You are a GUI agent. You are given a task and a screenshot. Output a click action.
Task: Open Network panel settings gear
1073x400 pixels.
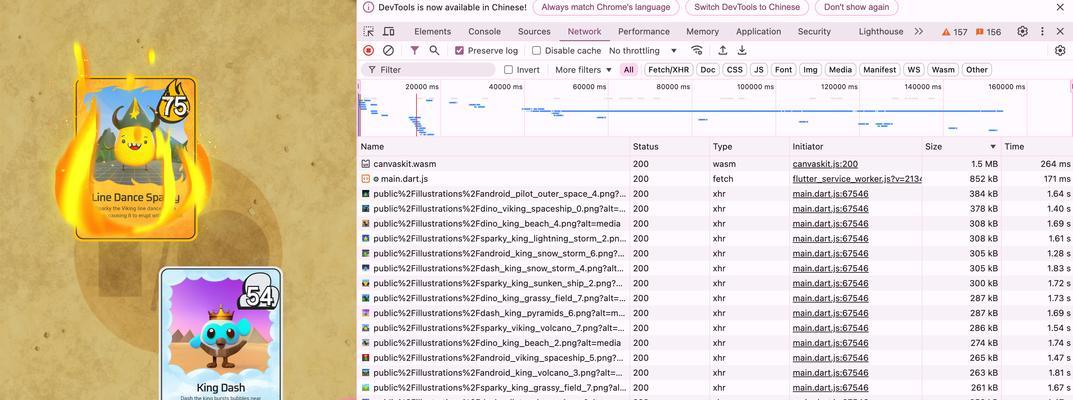pos(1060,51)
